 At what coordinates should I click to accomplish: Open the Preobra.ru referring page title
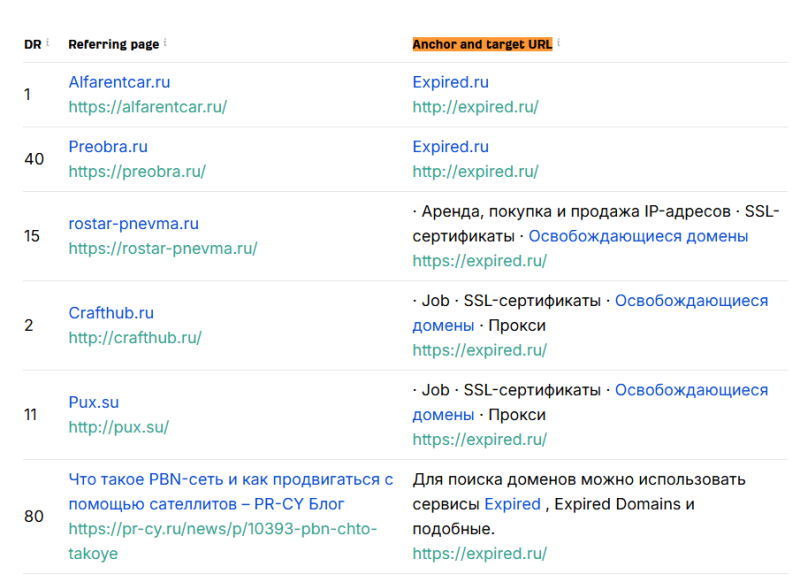[108, 147]
